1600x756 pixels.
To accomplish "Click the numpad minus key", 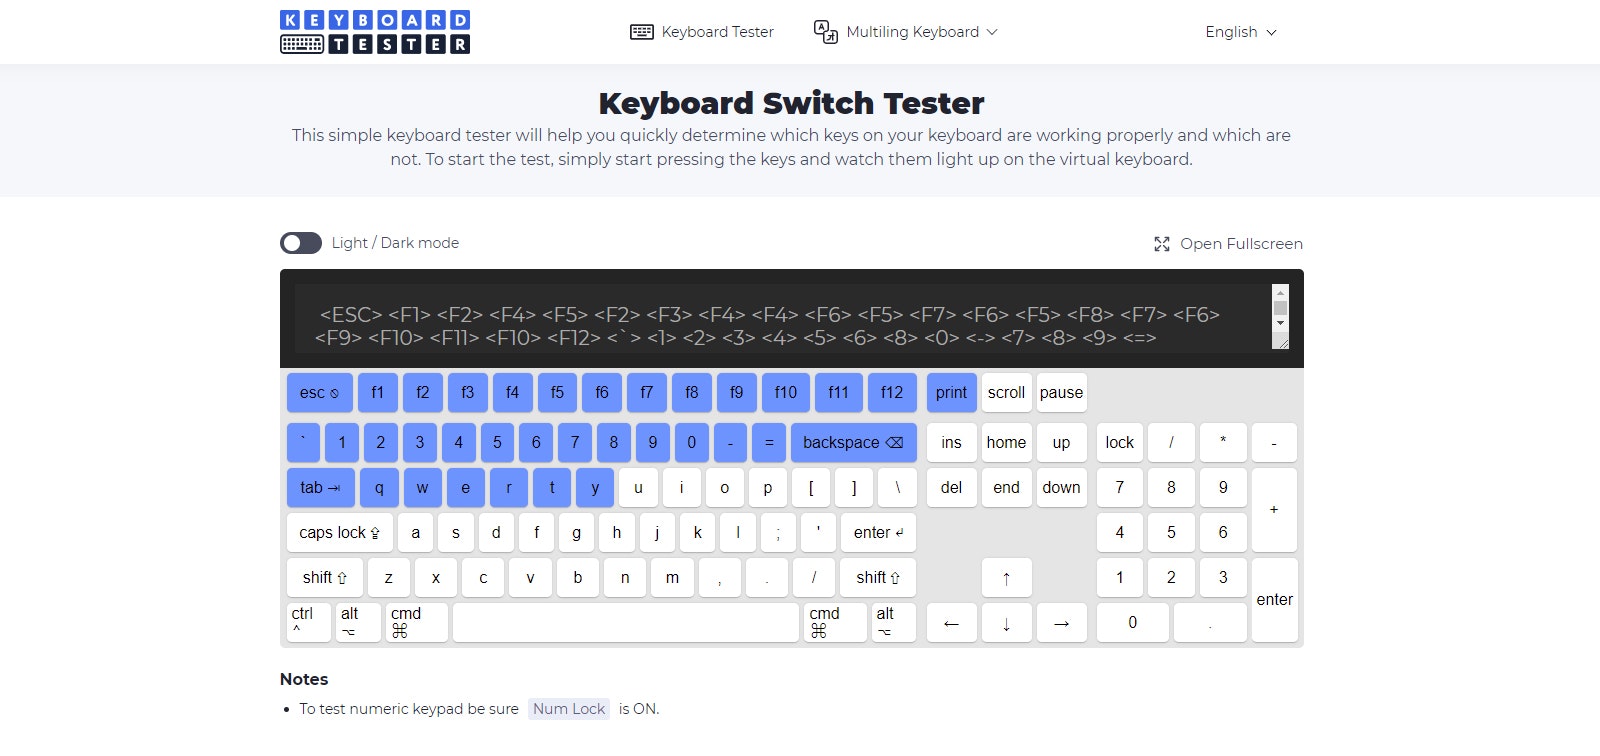I will 1274,443.
